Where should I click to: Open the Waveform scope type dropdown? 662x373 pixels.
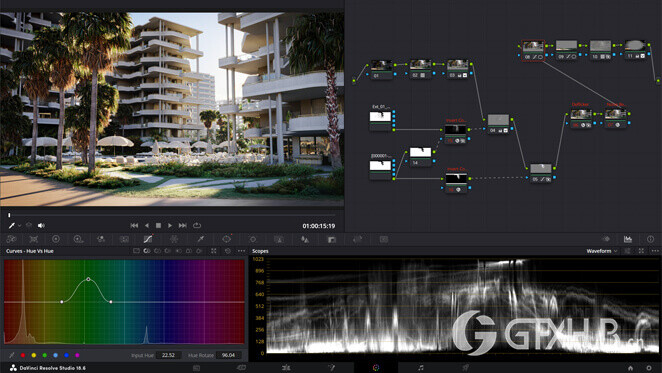coord(602,251)
